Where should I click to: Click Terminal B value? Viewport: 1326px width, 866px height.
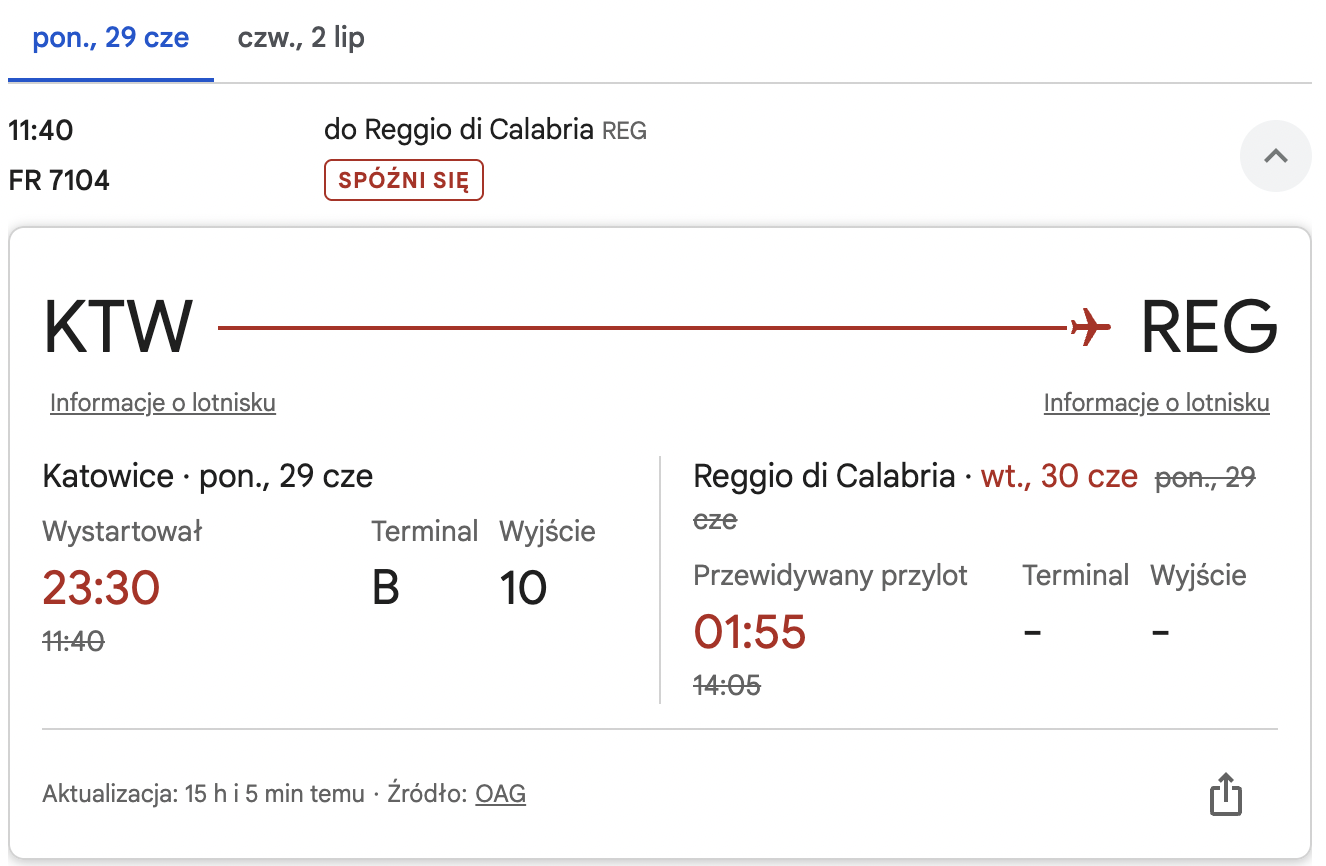(x=386, y=588)
